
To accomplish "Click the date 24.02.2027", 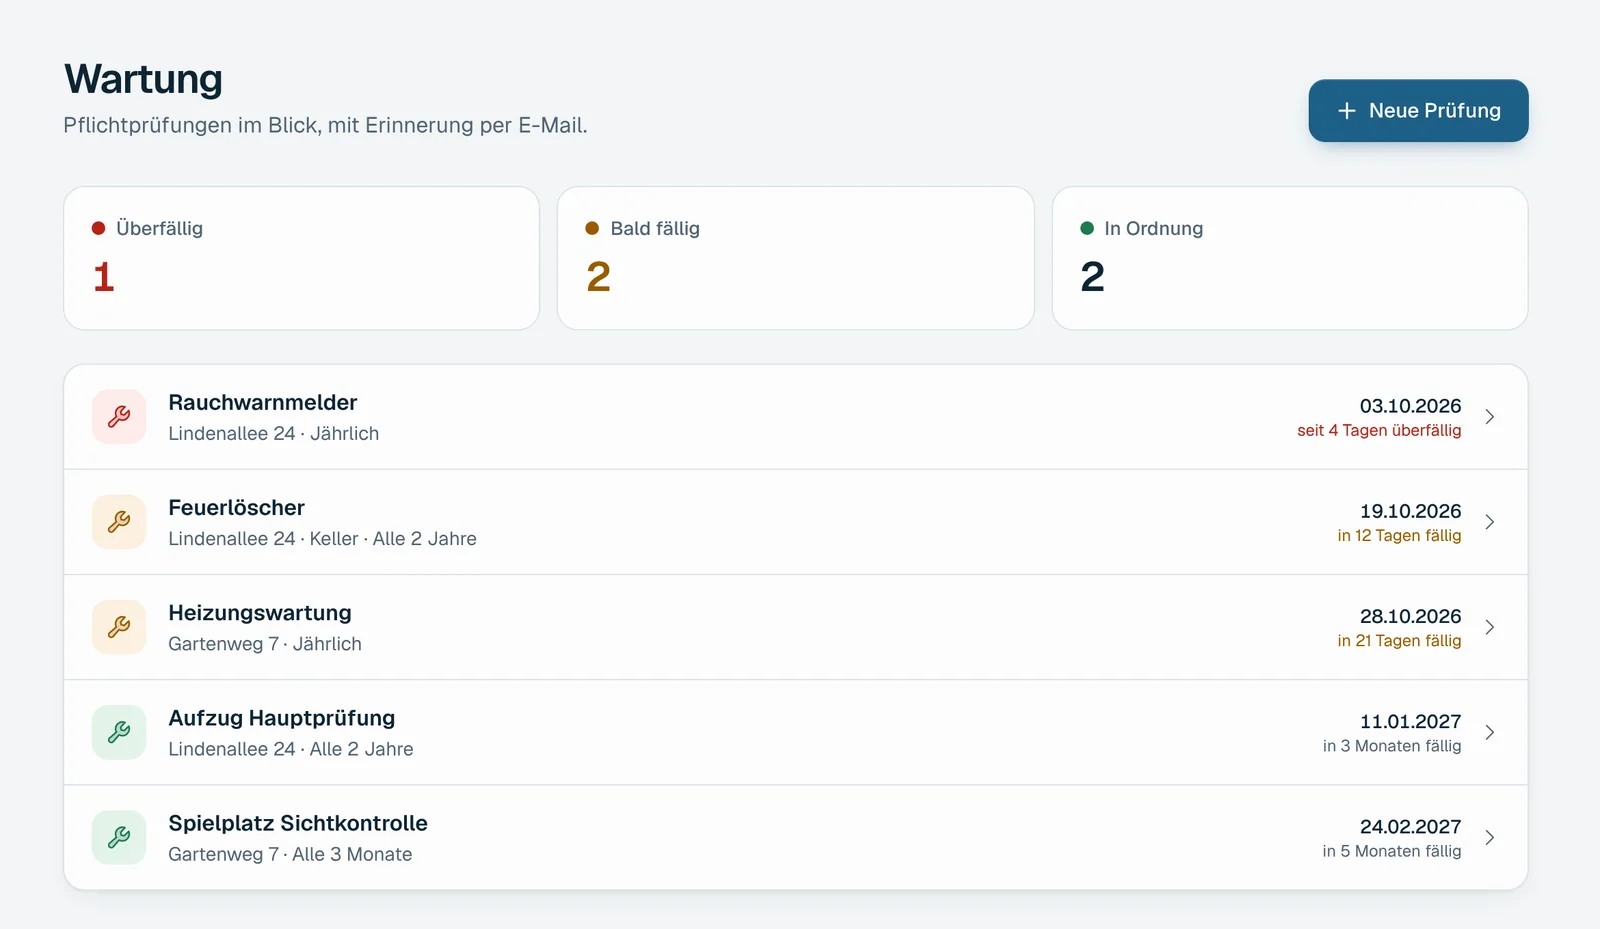I will (1410, 826).
